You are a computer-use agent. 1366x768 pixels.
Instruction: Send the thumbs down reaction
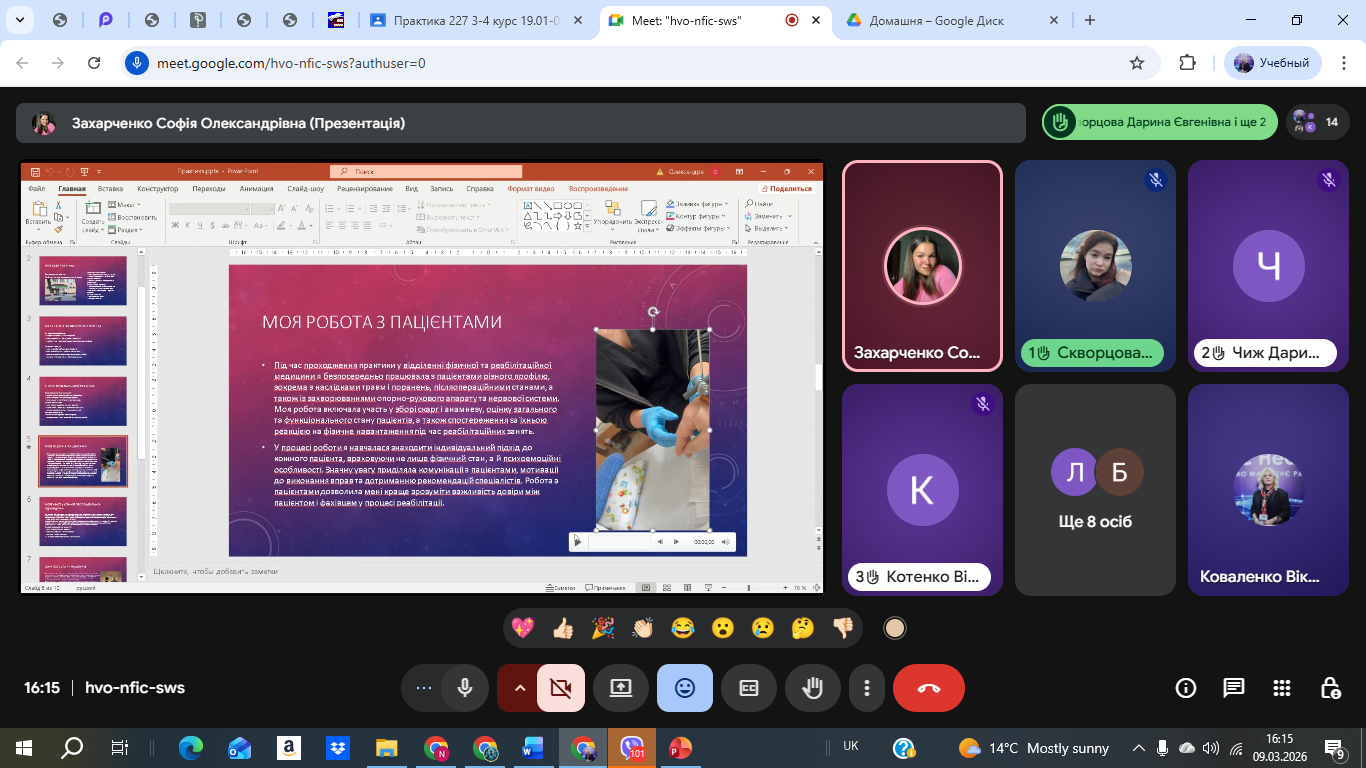click(843, 628)
